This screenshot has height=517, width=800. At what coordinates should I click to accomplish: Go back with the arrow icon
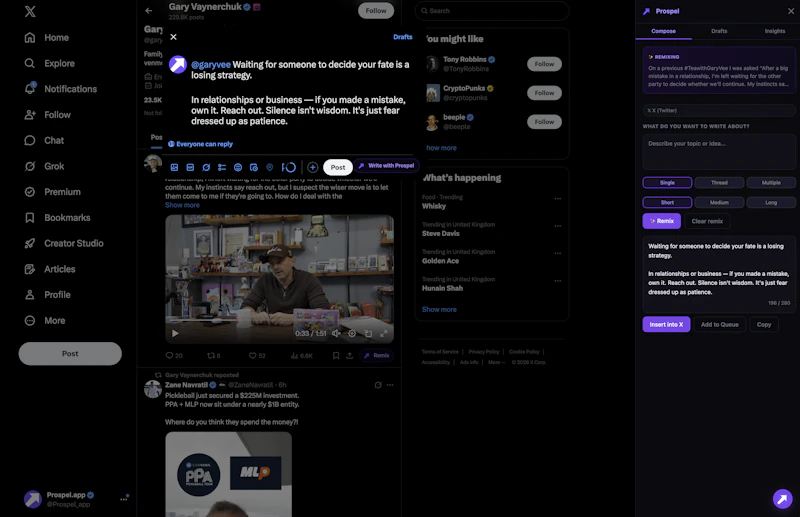148,10
